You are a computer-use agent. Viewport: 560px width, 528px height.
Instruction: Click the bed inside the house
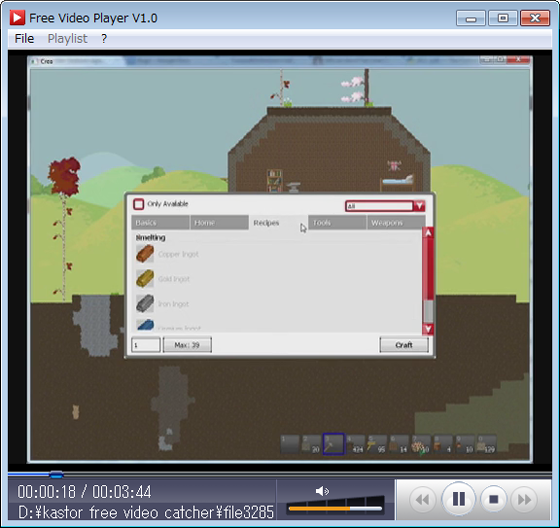pyautogui.click(x=398, y=182)
